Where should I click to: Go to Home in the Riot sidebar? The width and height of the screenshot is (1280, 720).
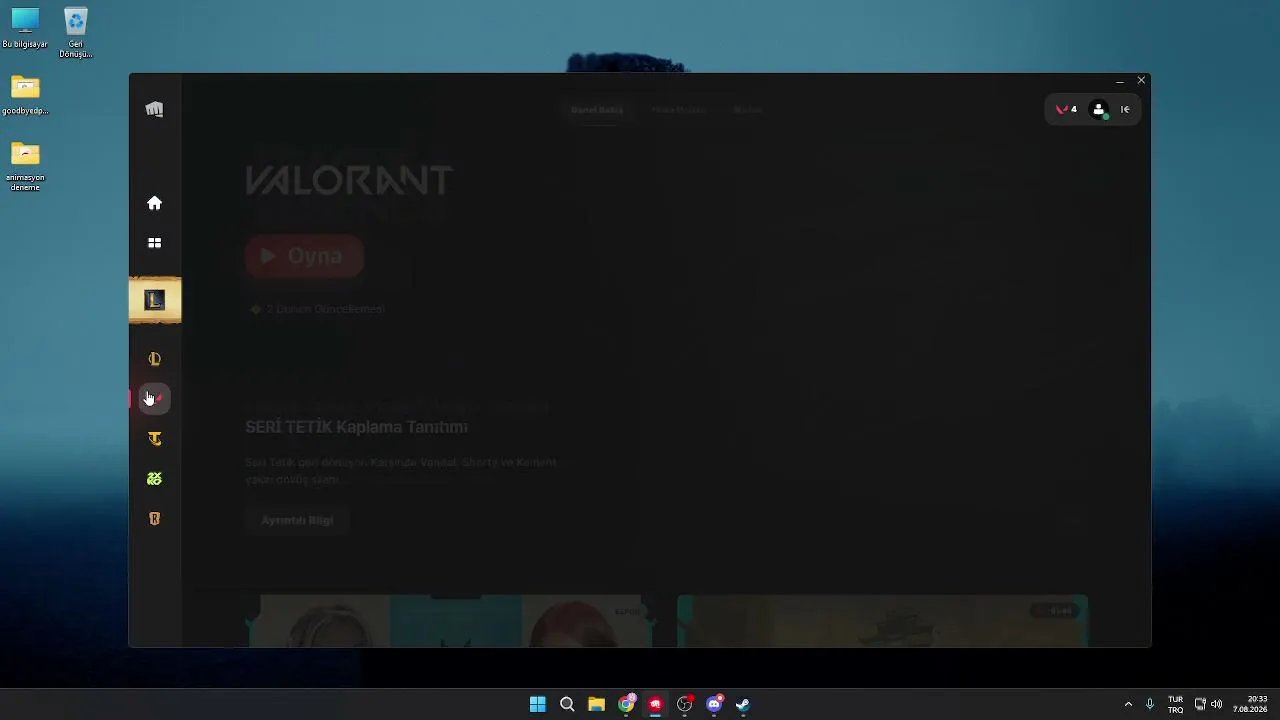pyautogui.click(x=154, y=203)
